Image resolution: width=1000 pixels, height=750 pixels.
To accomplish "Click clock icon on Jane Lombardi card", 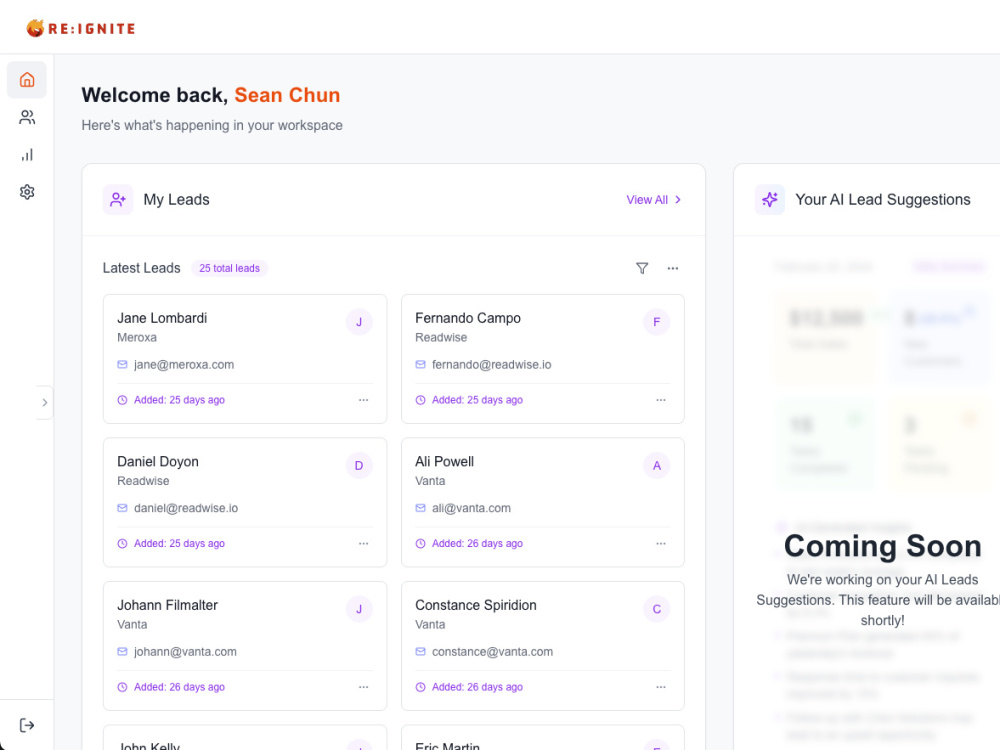I will point(122,400).
